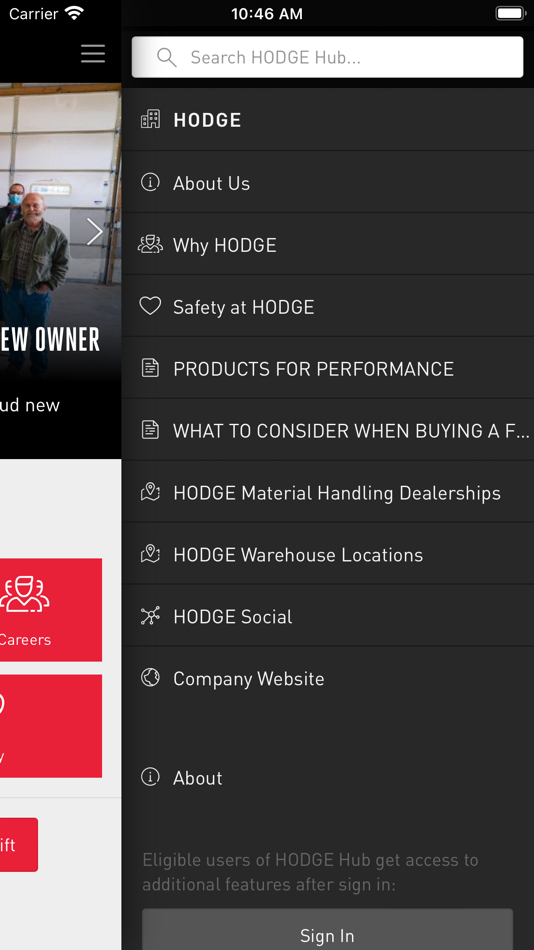The height and width of the screenshot is (950, 534).
Task: Click the search magnifier icon
Action: click(x=166, y=58)
